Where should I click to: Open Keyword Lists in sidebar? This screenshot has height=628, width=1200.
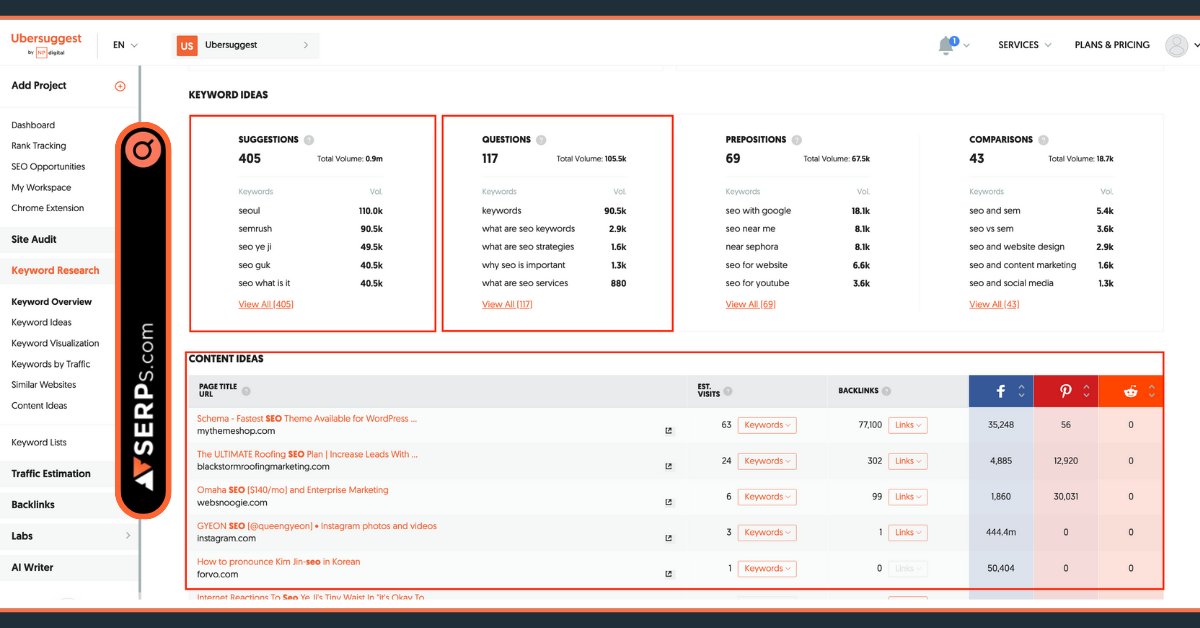39,443
